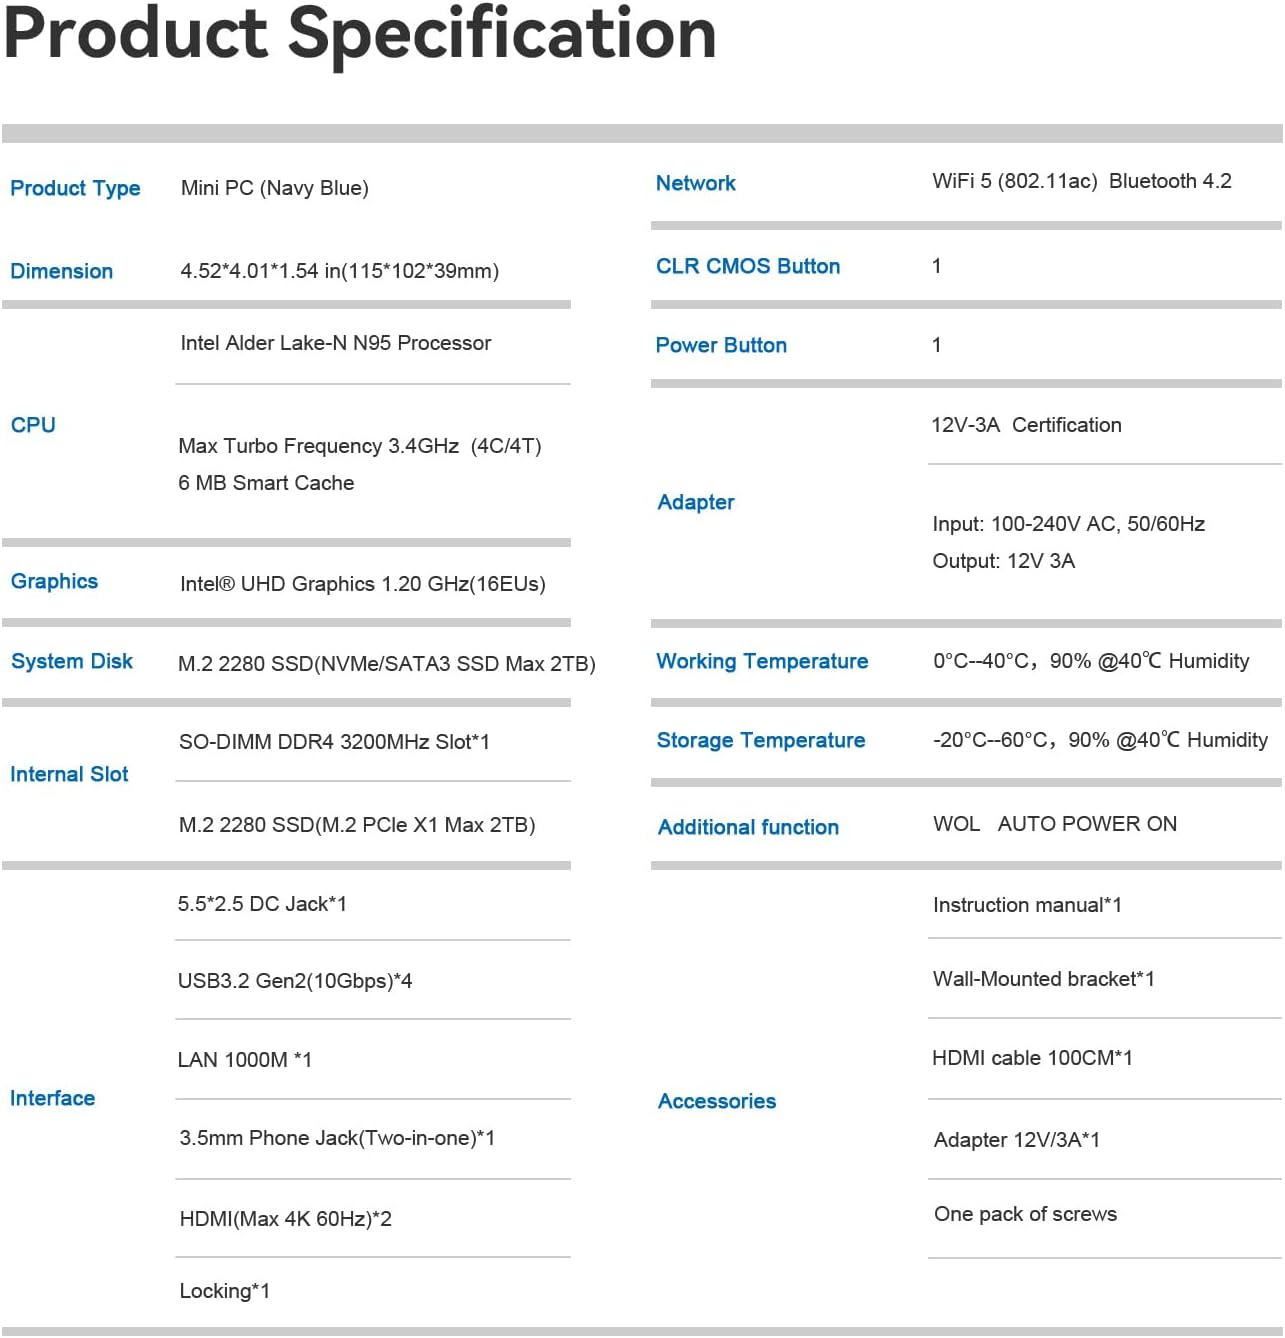Viewport: 1285px width, 1338px height.
Task: Click the USB3.2 Gen2(10Gbps)*4 entry
Action: (x=295, y=981)
